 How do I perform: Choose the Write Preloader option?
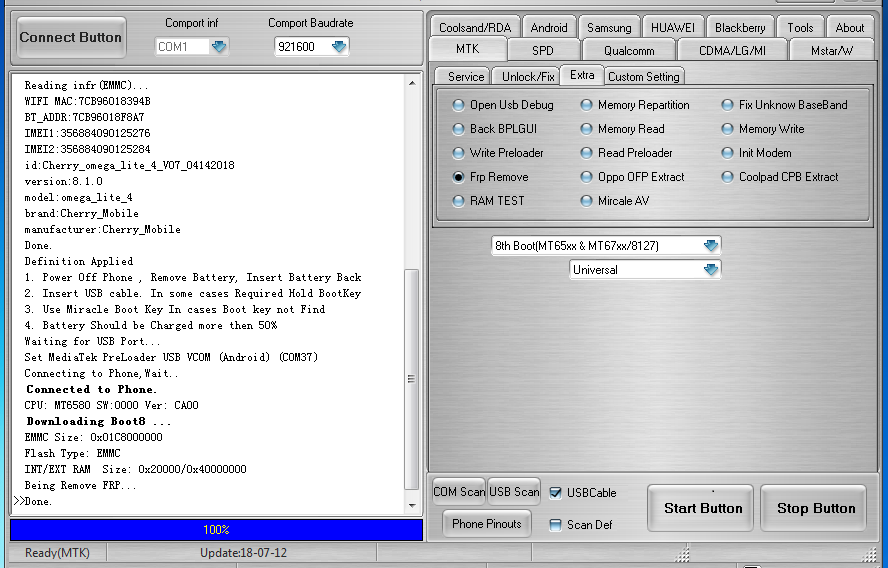(498, 153)
